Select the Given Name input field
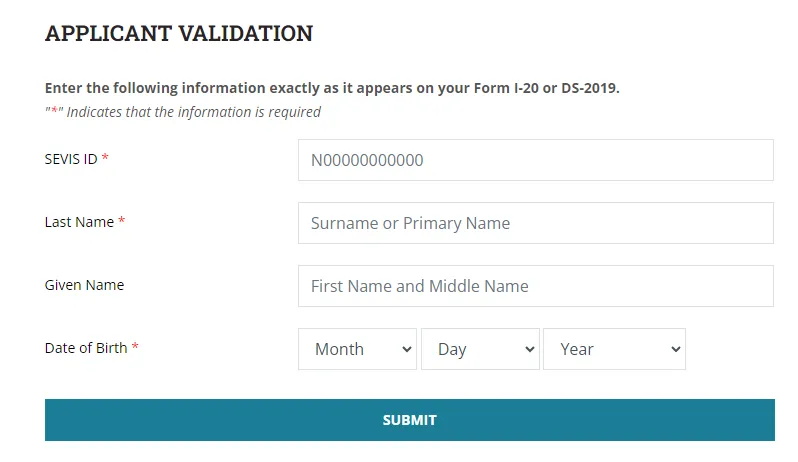Image resolution: width=798 pixels, height=462 pixels. (x=535, y=286)
